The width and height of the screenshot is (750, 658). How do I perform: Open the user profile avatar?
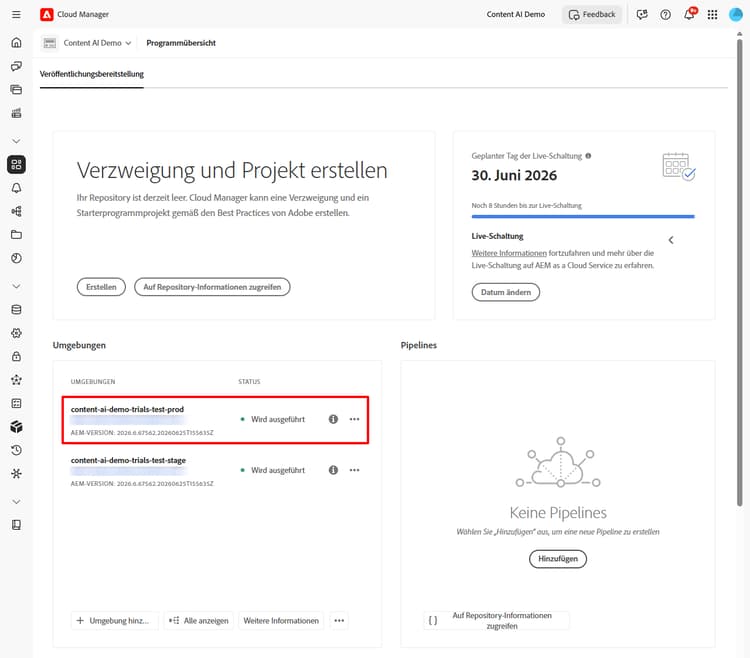click(x=735, y=15)
